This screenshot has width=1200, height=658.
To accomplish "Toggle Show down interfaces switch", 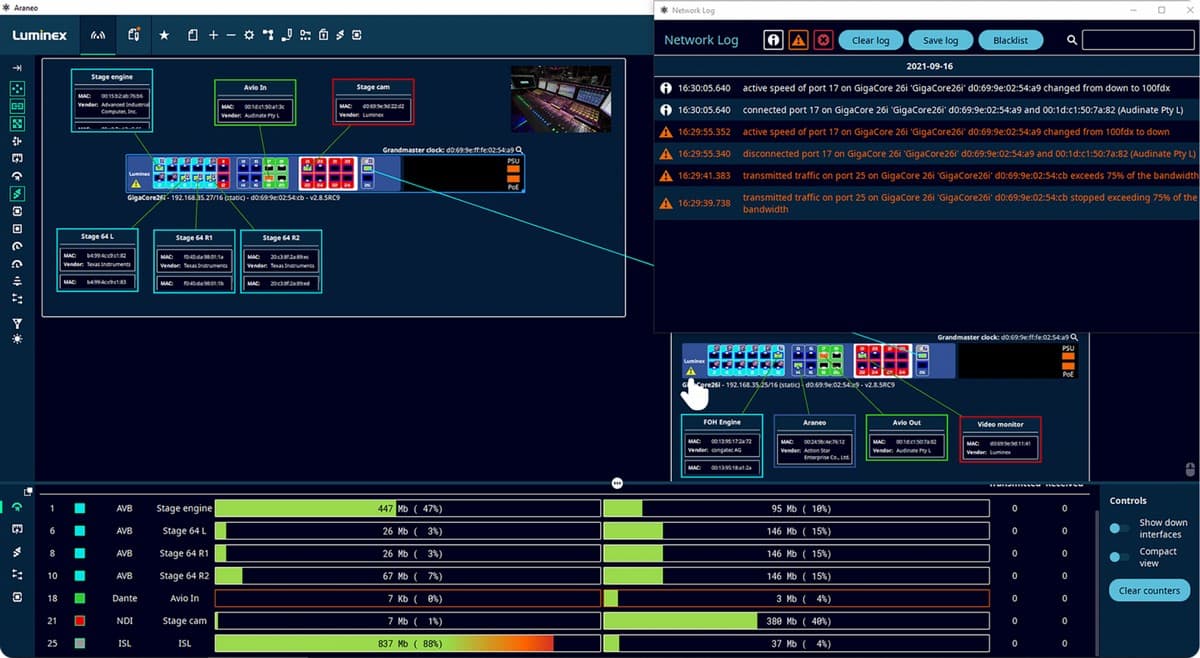I will pos(1119,528).
